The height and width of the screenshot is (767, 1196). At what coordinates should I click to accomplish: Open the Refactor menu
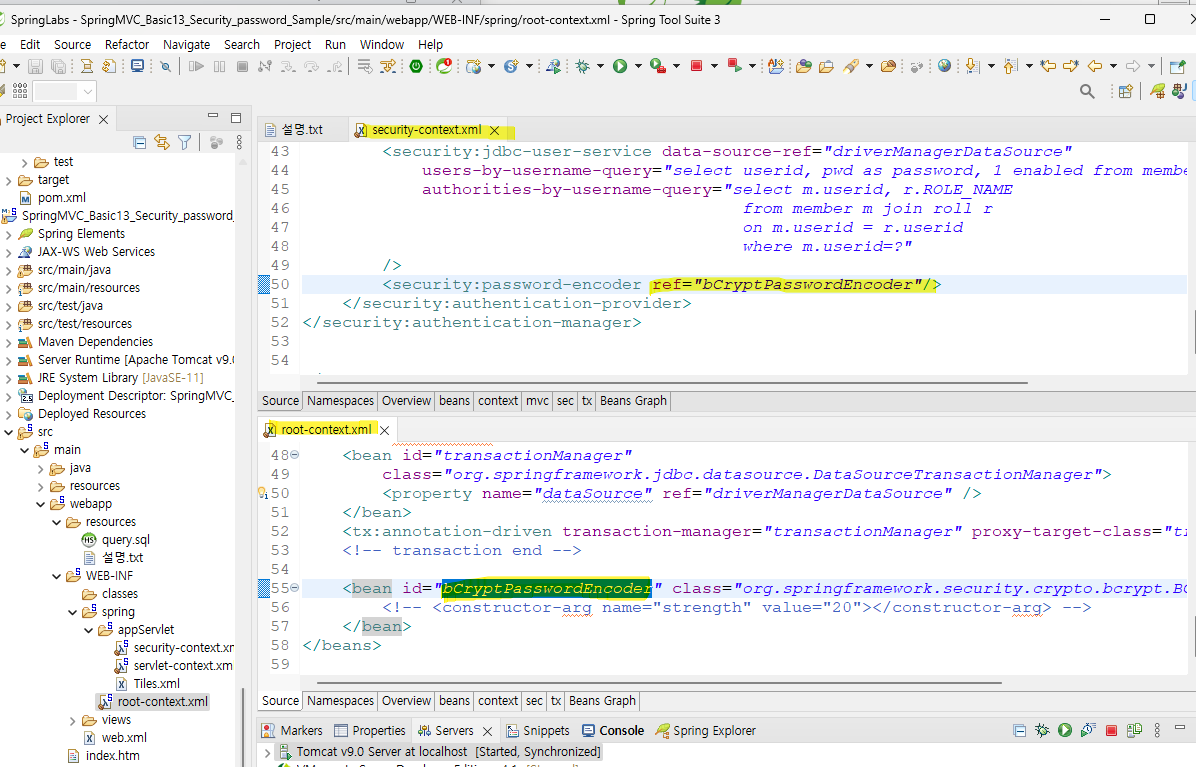click(127, 44)
